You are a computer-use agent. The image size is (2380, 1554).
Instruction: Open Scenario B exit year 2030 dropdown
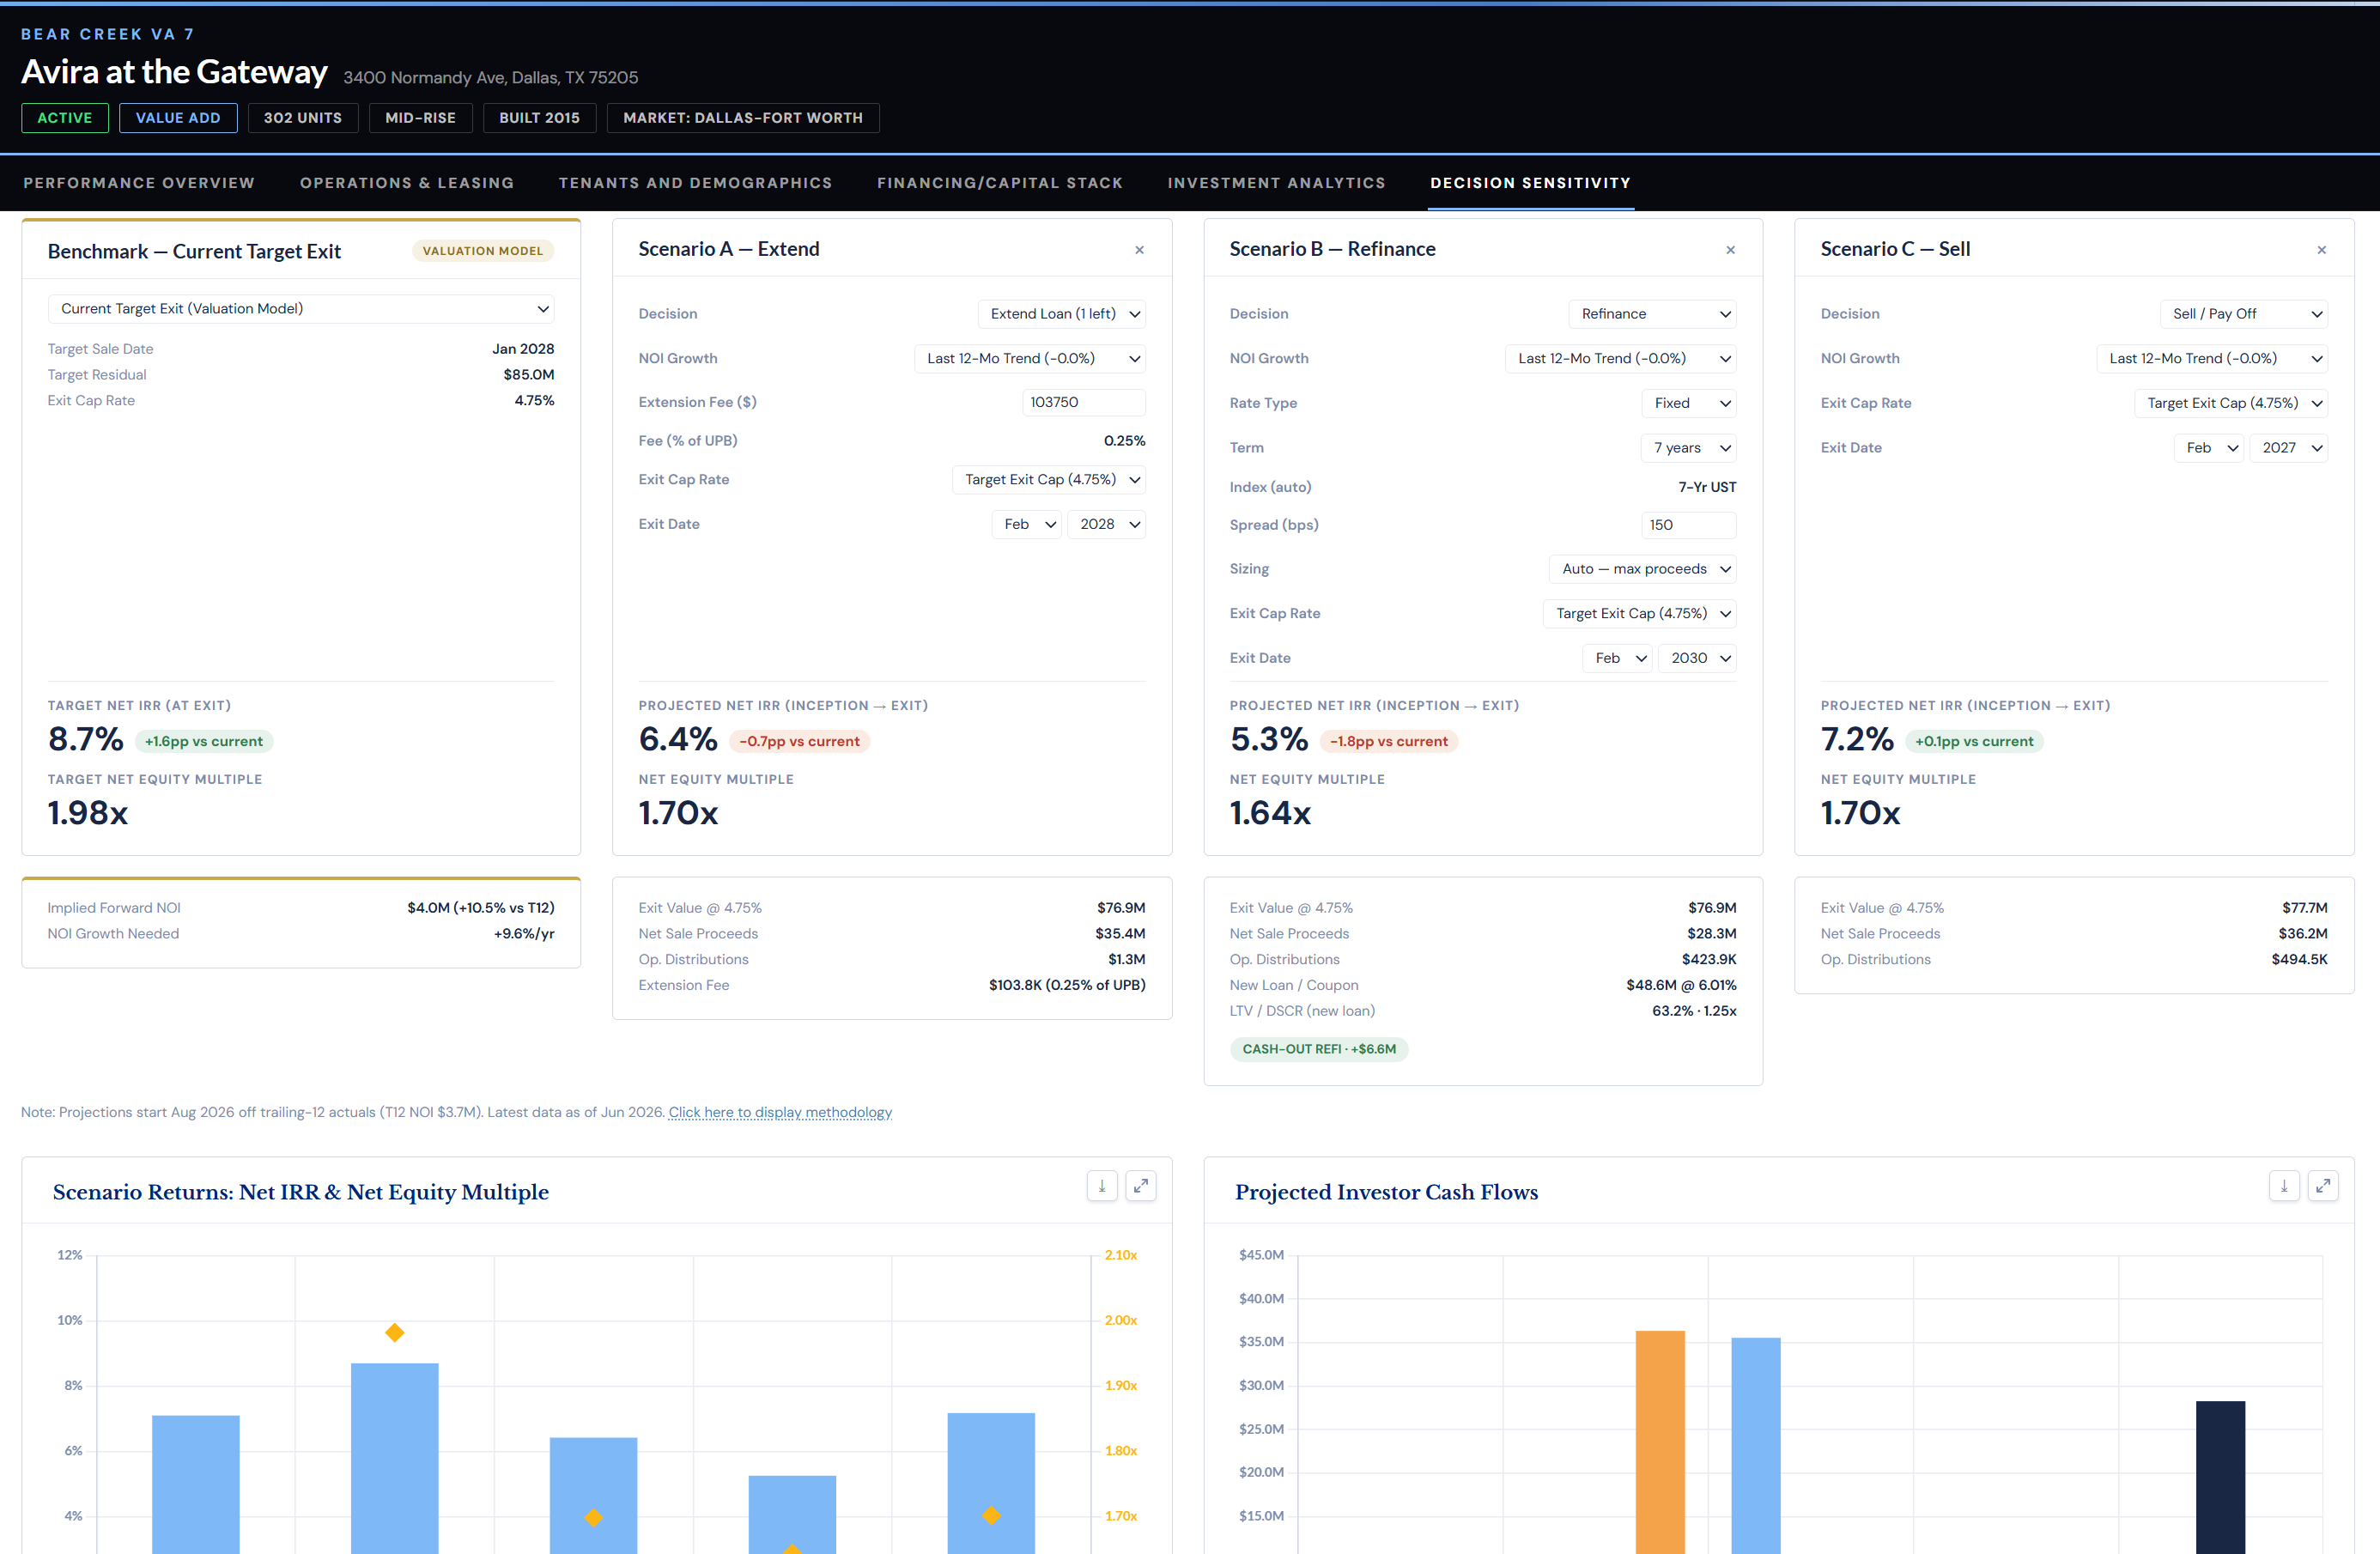(1697, 658)
